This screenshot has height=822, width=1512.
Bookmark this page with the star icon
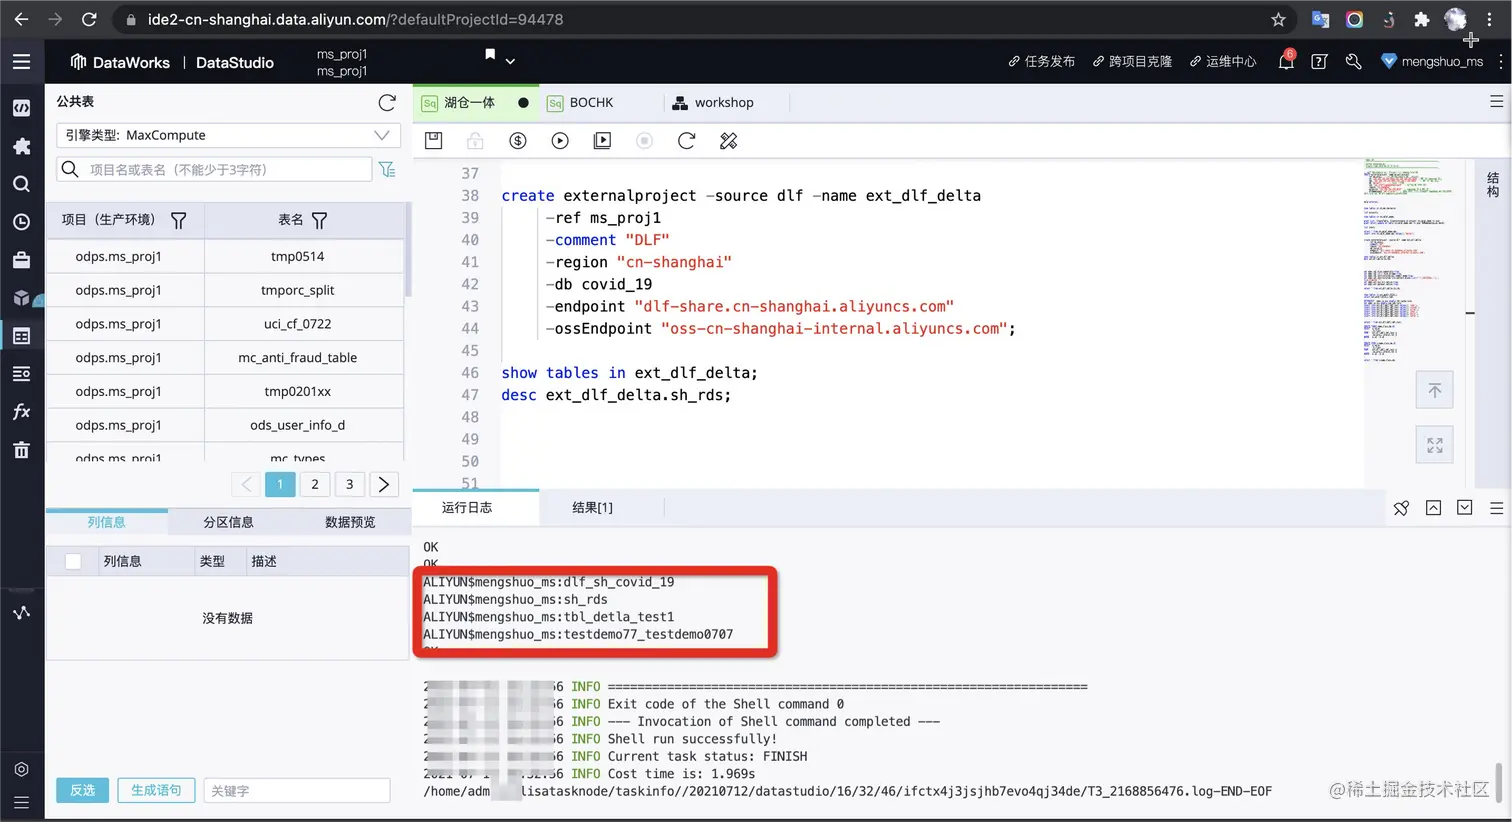click(1278, 19)
